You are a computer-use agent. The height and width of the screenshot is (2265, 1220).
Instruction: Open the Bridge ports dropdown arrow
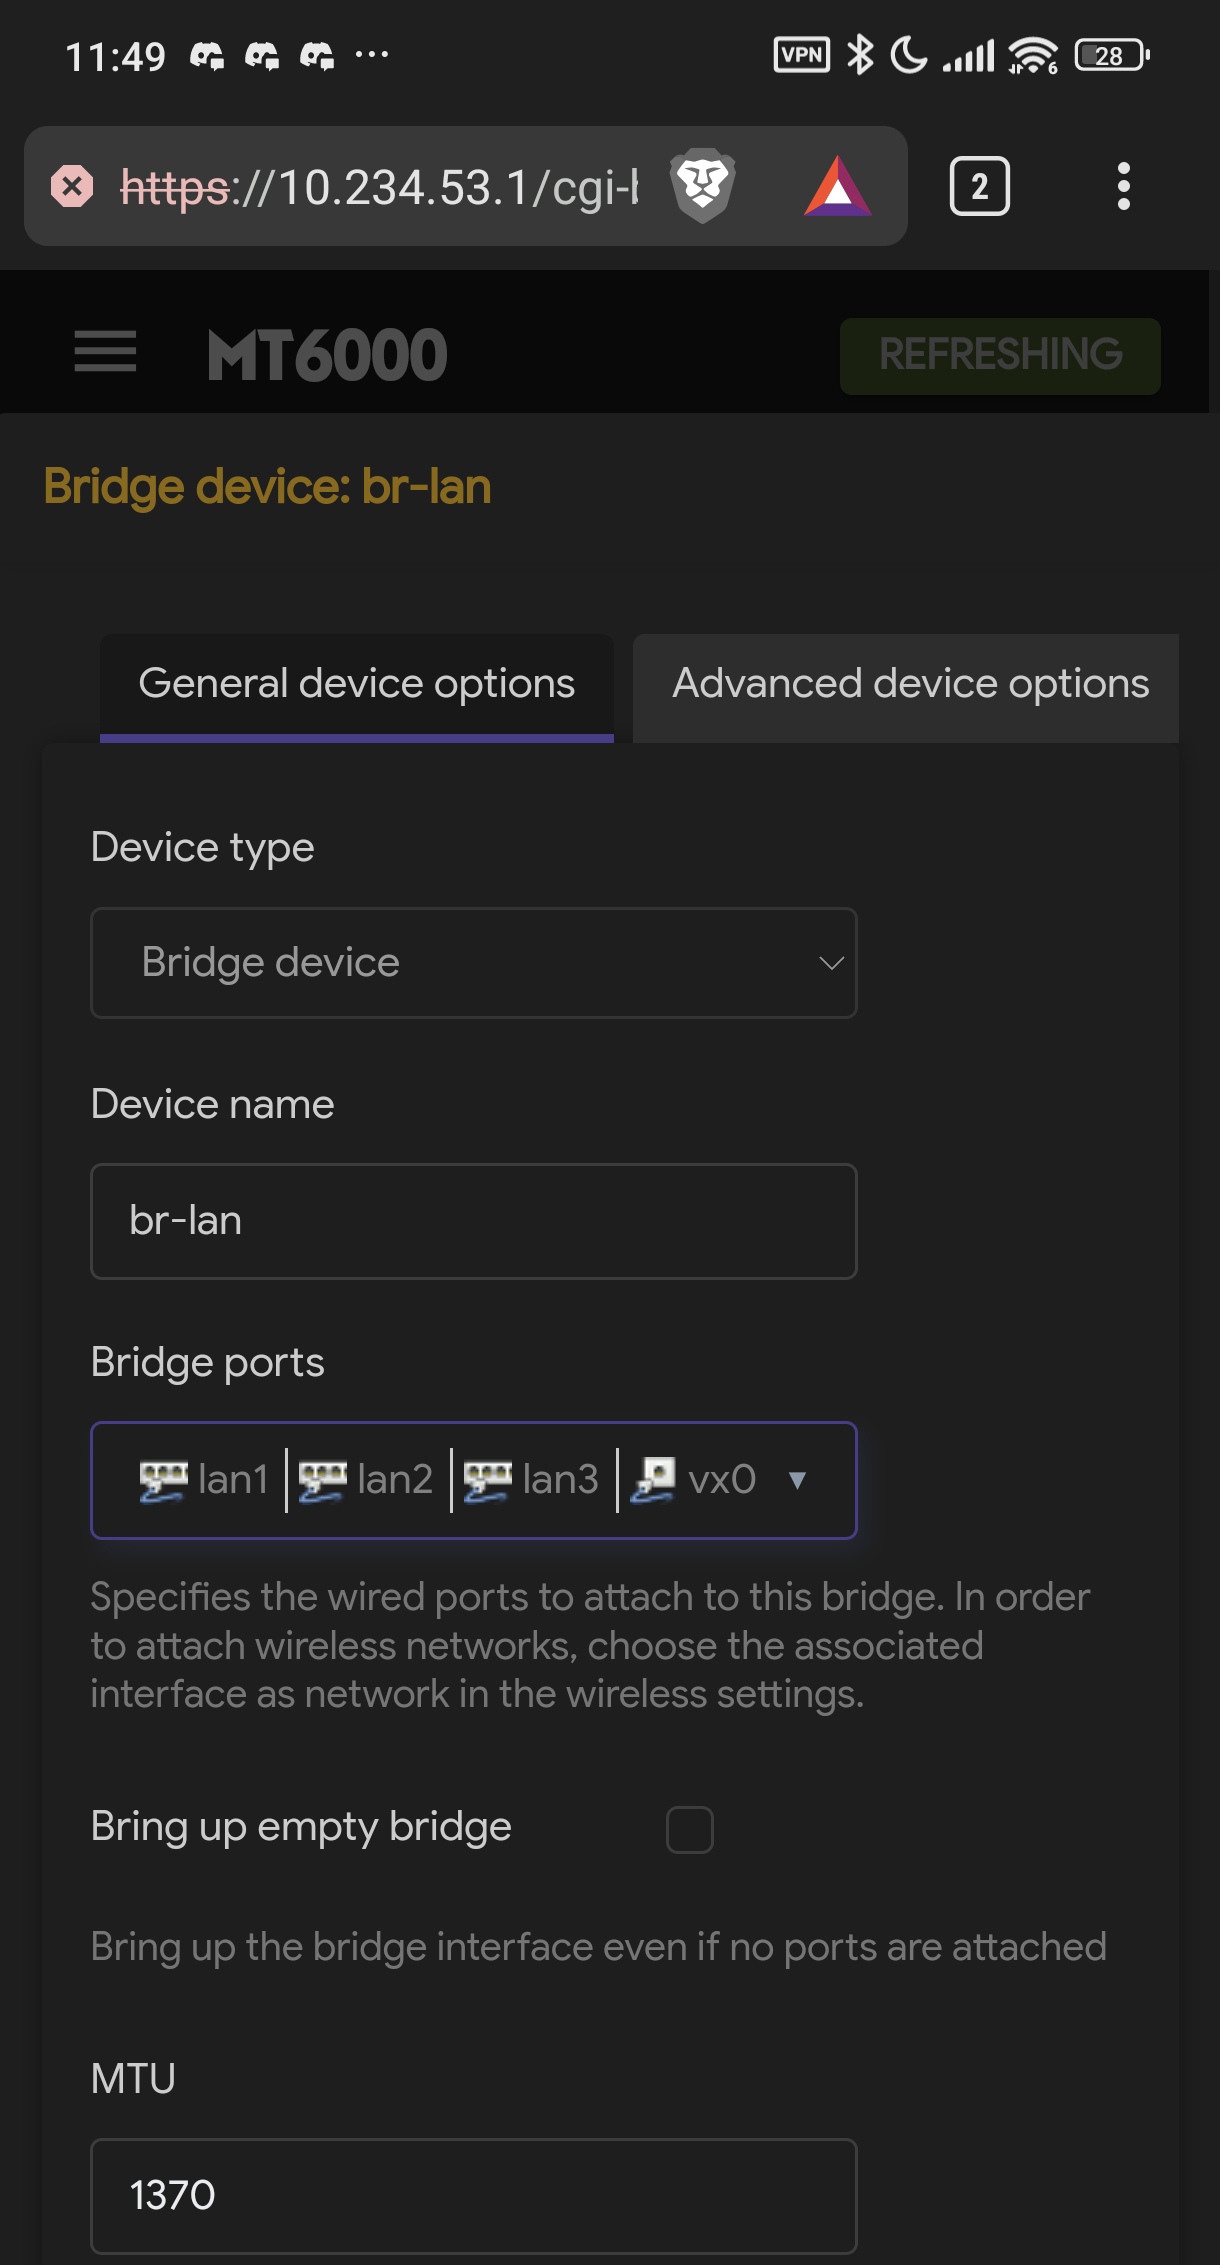(x=797, y=1480)
